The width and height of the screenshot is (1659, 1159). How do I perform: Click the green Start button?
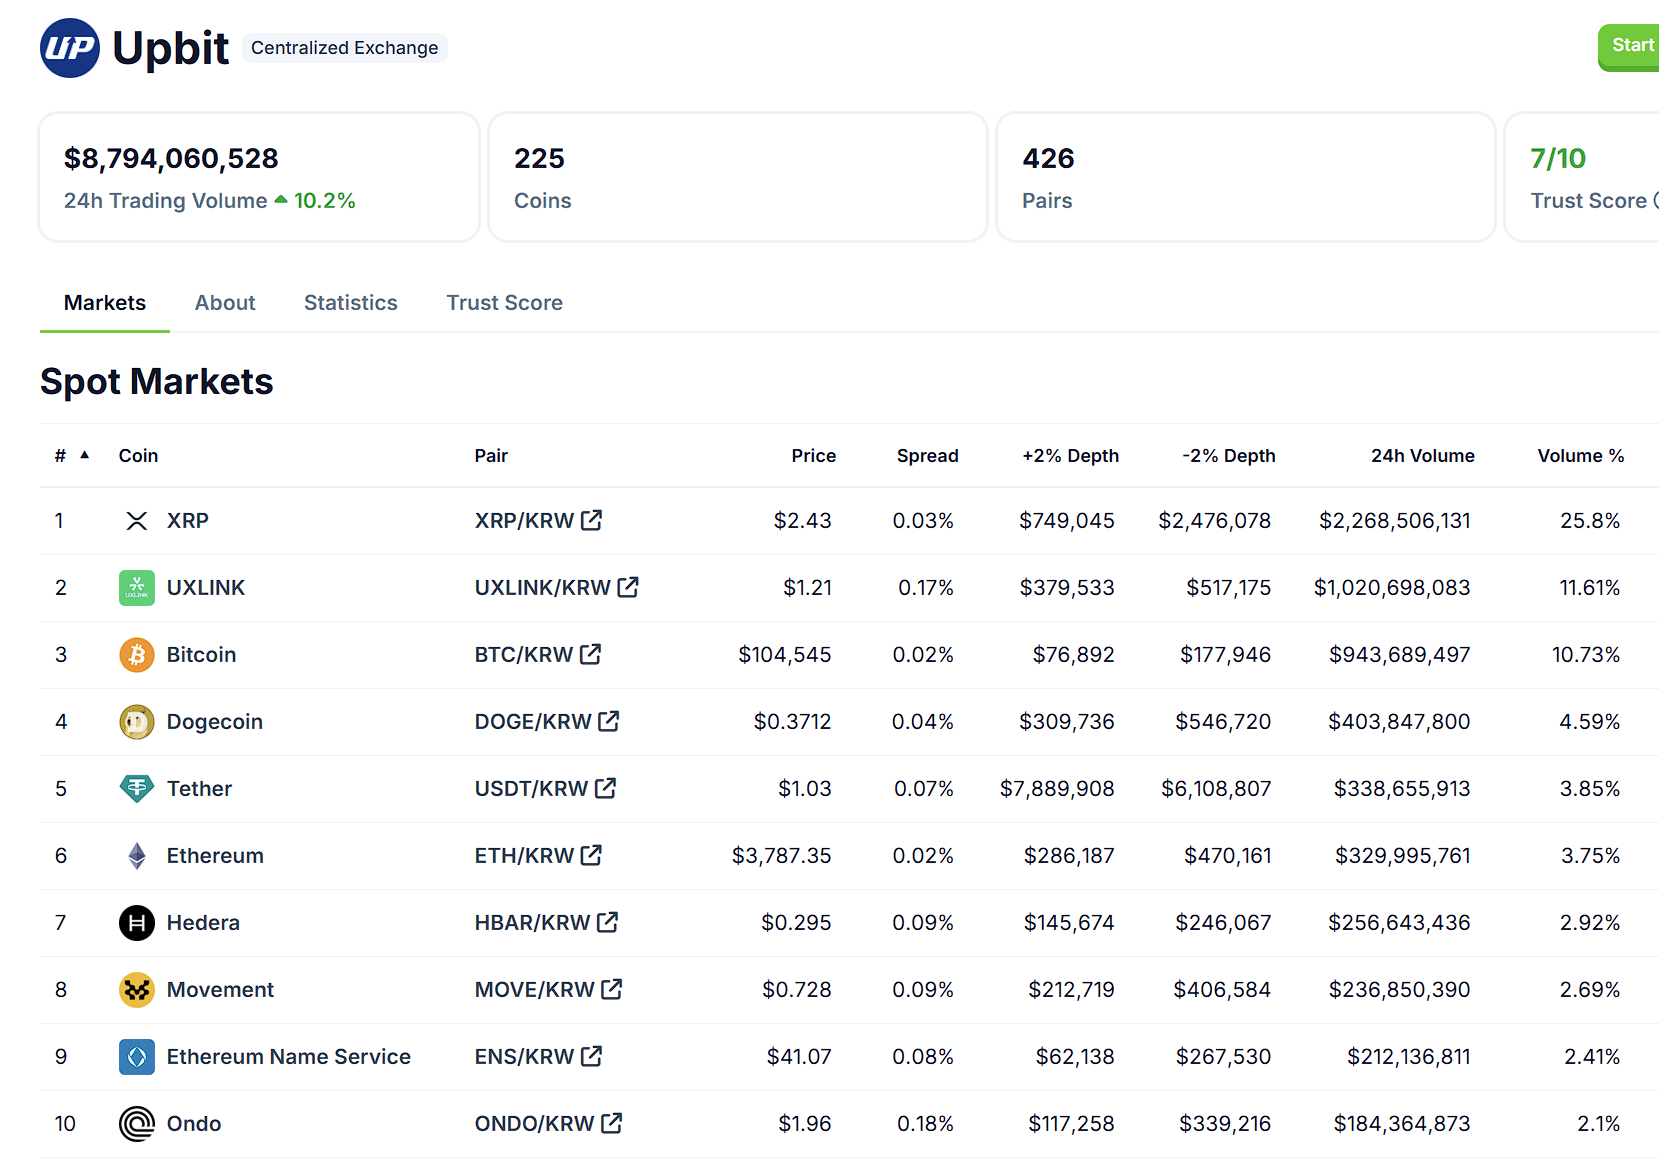pos(1629,47)
